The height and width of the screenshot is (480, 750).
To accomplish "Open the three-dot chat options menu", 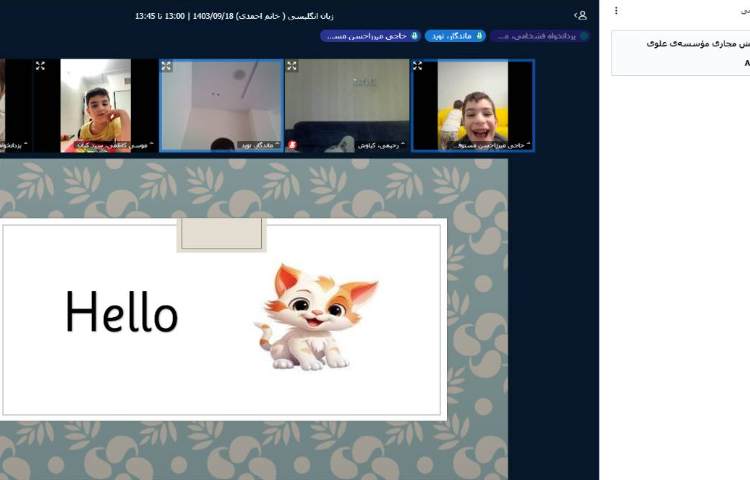I will pos(616,11).
